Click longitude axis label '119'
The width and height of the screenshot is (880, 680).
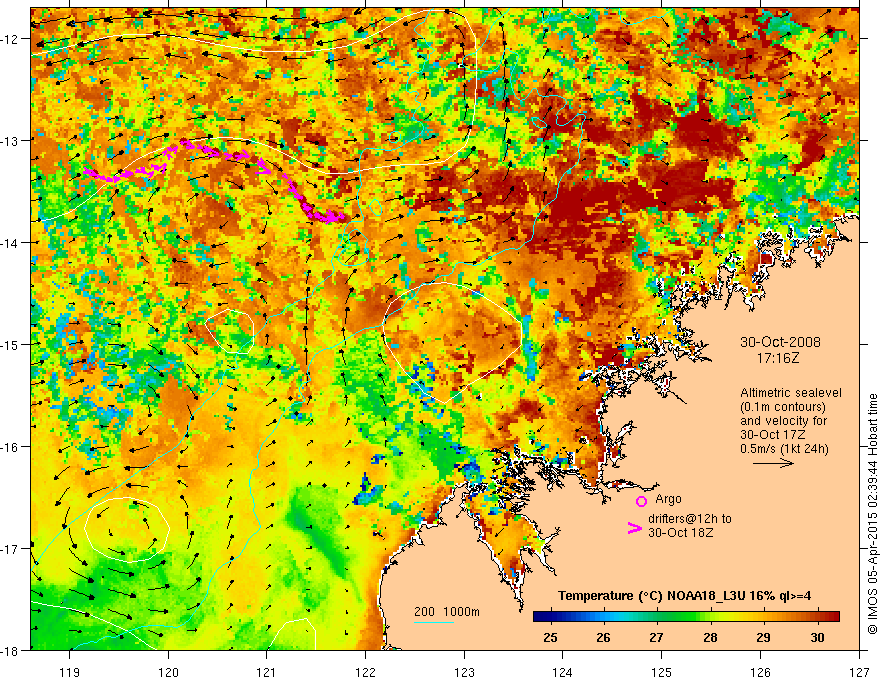70,672
